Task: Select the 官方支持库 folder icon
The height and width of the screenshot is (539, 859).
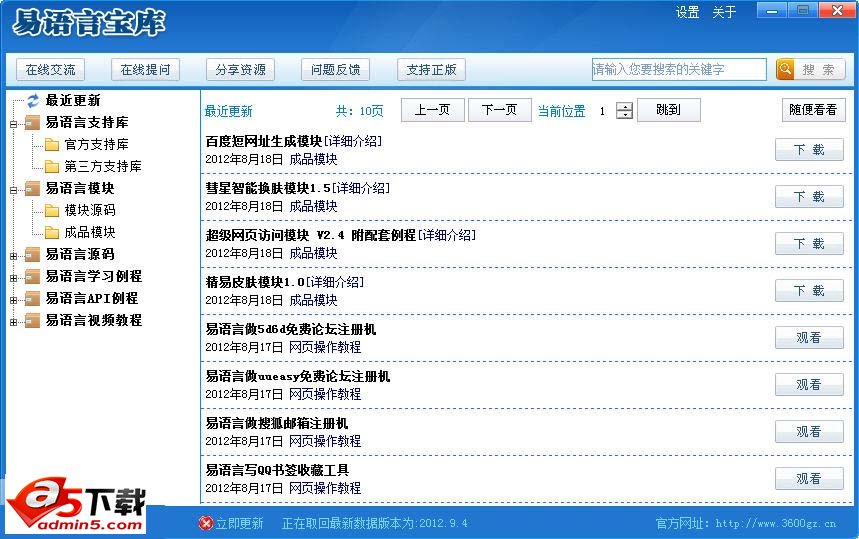Action: (x=52, y=144)
